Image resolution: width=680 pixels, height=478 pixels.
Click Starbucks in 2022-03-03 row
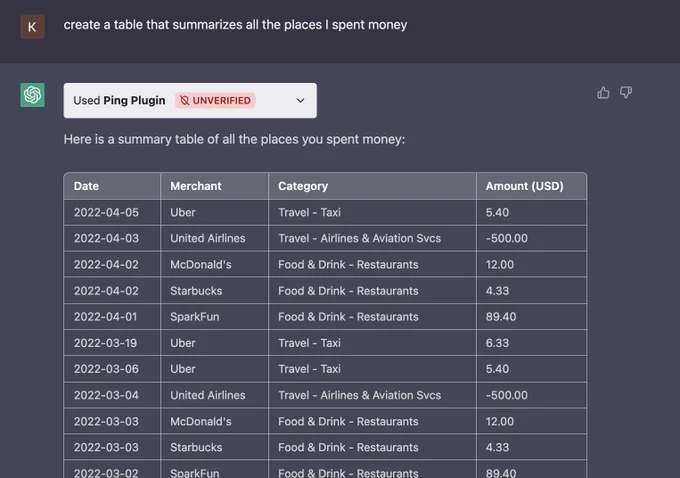click(196, 448)
